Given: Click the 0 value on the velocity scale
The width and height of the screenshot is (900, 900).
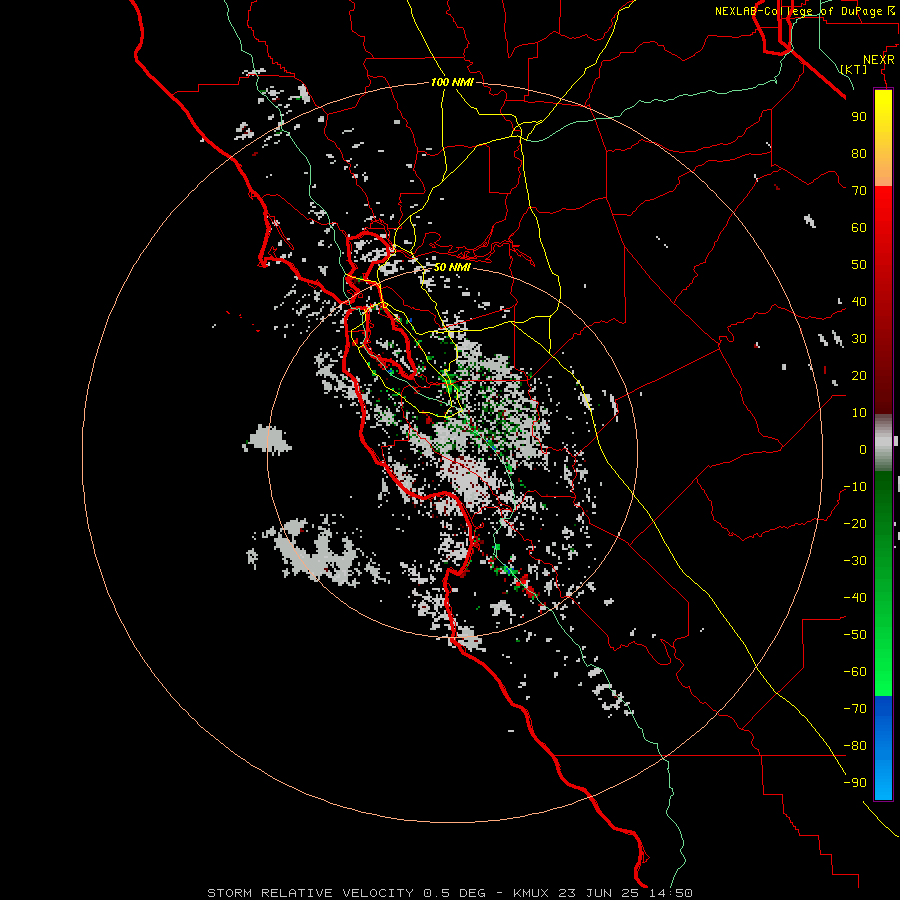Looking at the screenshot, I should coord(863,450).
